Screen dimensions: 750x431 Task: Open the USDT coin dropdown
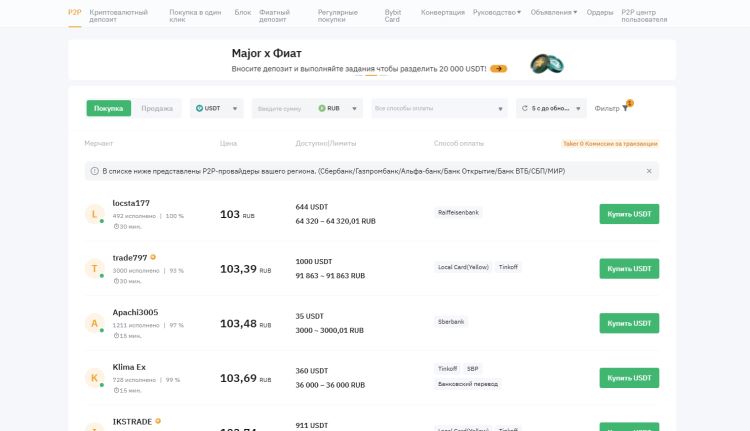point(217,108)
